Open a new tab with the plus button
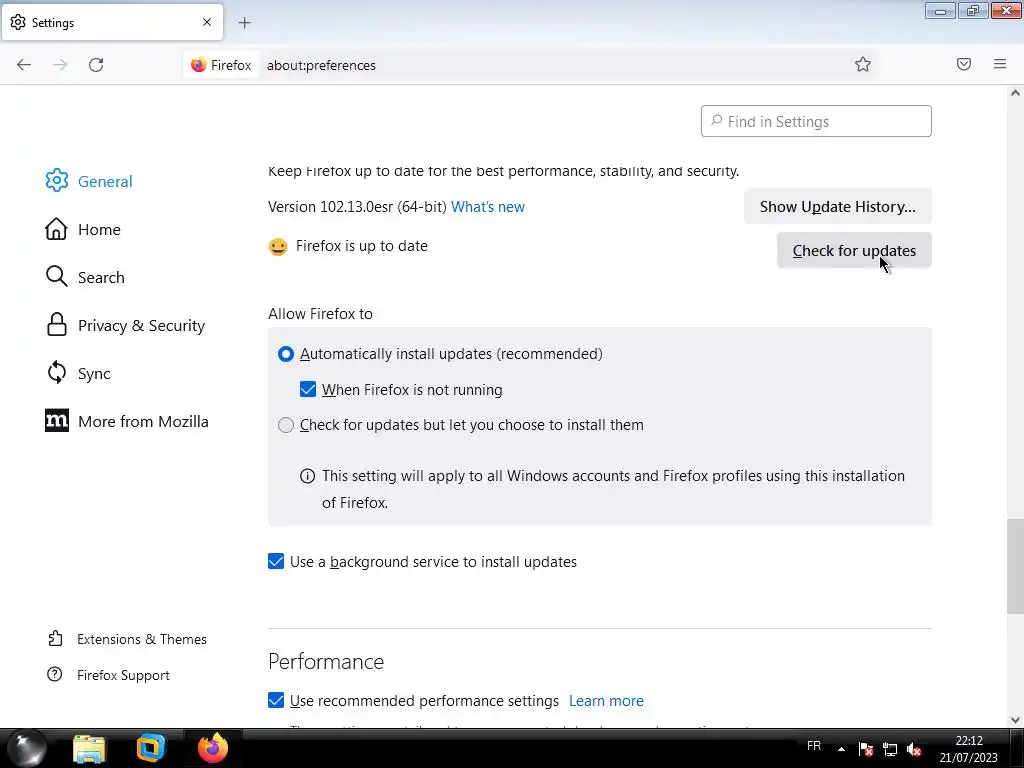This screenshot has width=1024, height=768. coord(244,23)
